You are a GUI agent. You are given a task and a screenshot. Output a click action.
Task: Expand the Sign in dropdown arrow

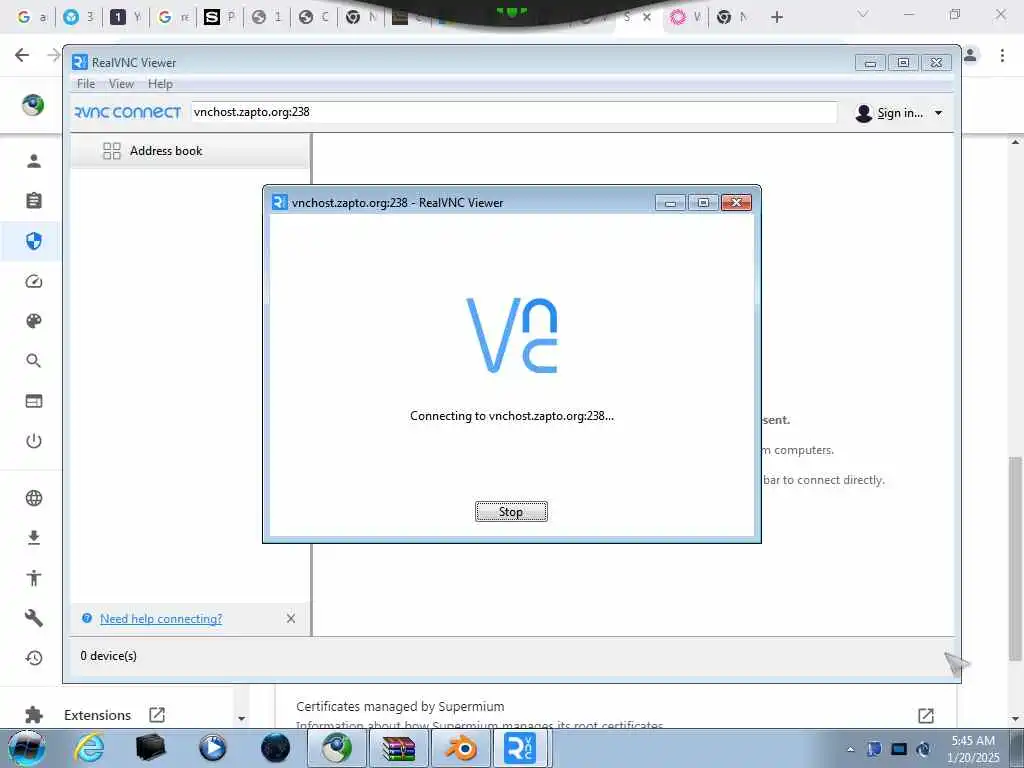coord(938,113)
